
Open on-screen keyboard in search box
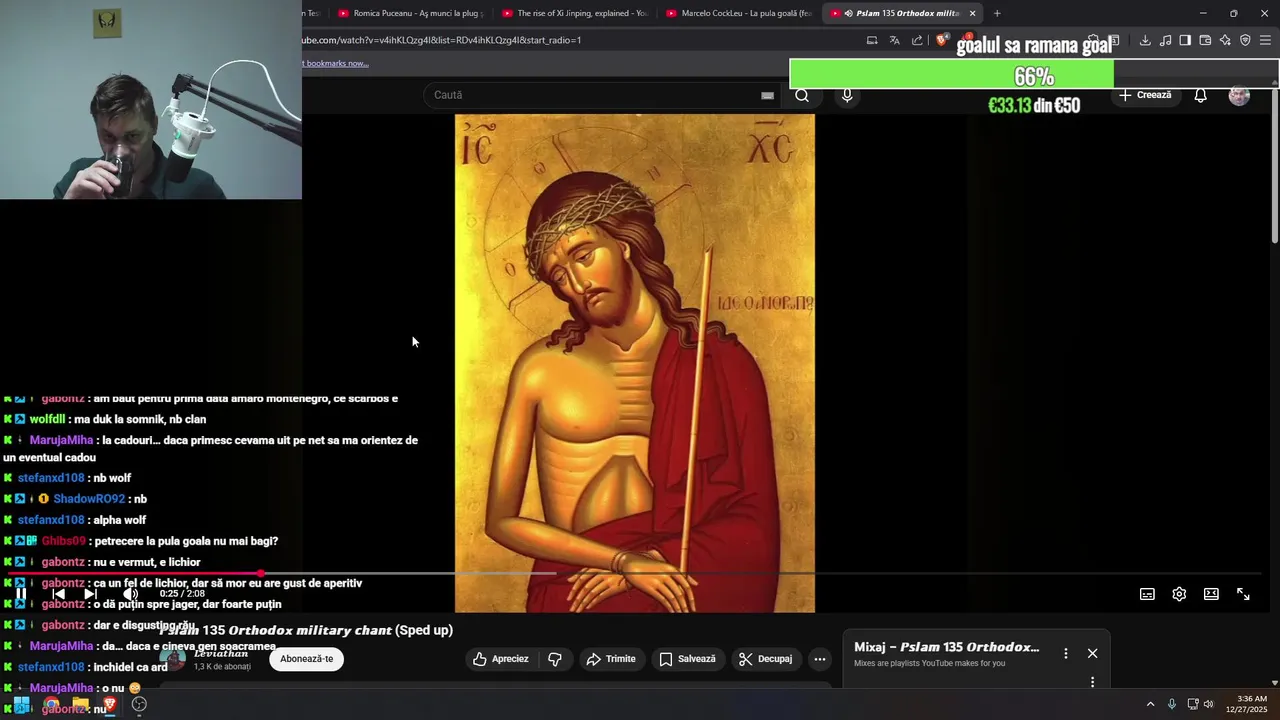coord(767,95)
